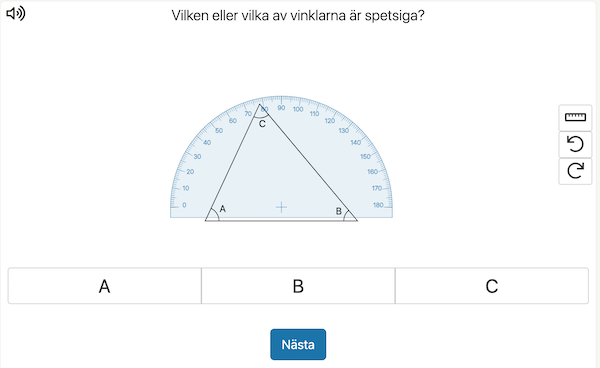
Task: Click the question text about spetsiga vinklar
Action: [x=298, y=16]
